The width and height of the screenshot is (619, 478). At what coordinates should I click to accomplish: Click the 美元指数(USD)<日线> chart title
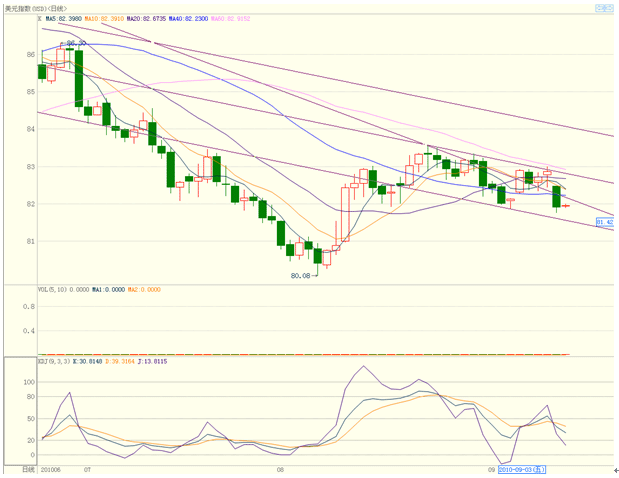tap(36, 8)
